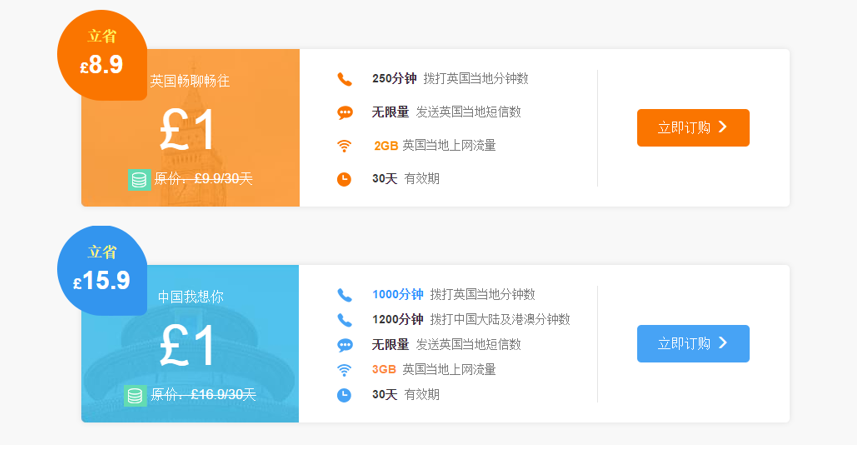Click the chevron arrow on orange 立即订购

coord(723,127)
